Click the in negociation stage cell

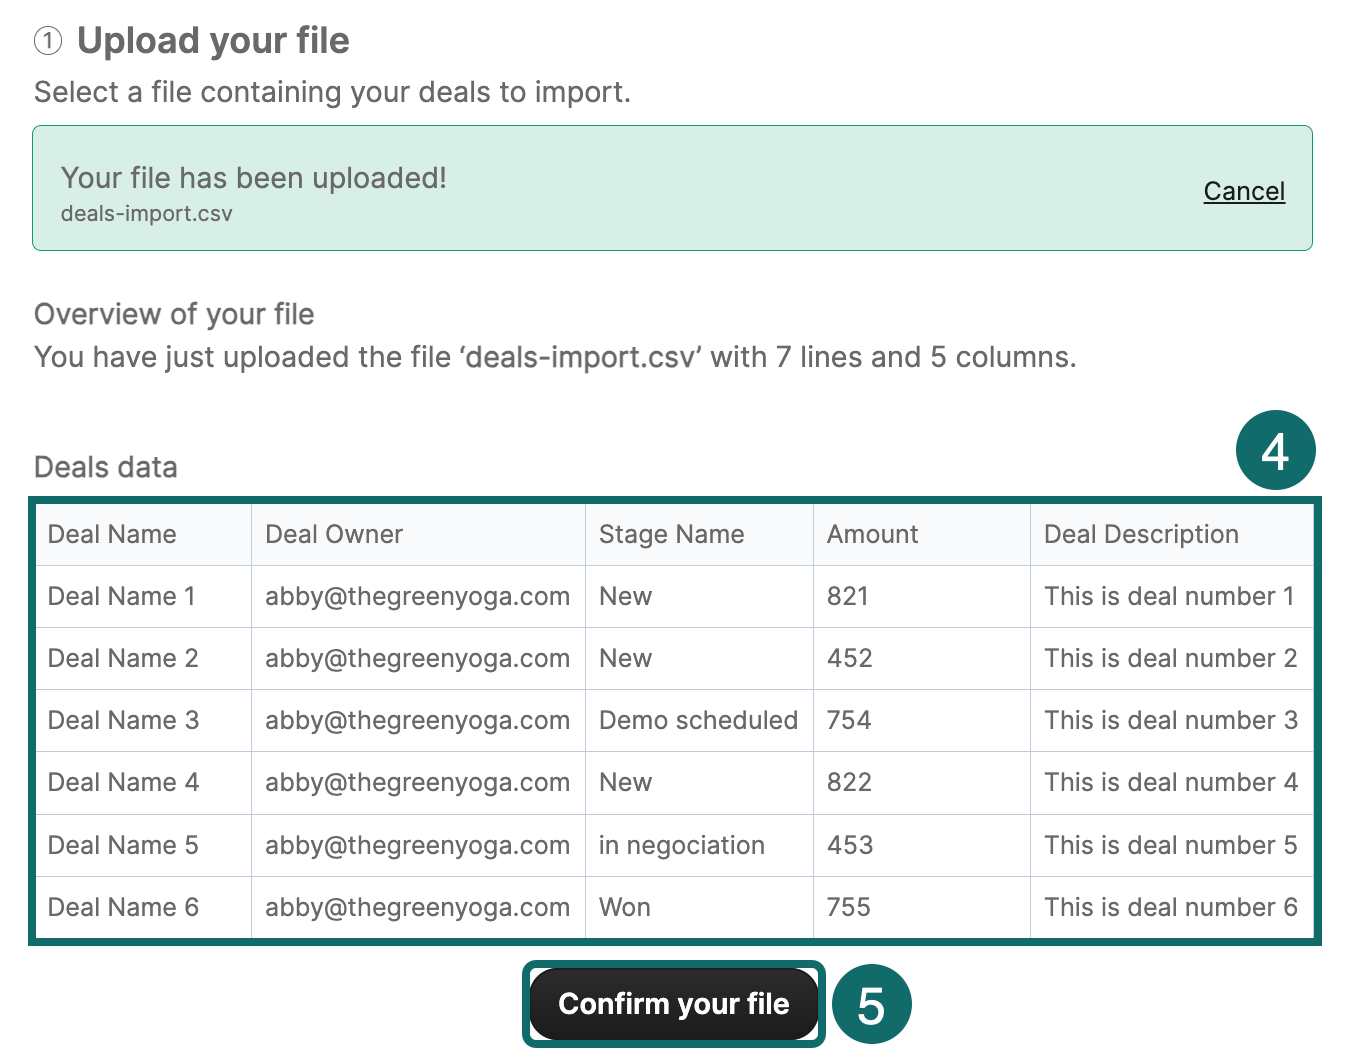click(x=681, y=845)
